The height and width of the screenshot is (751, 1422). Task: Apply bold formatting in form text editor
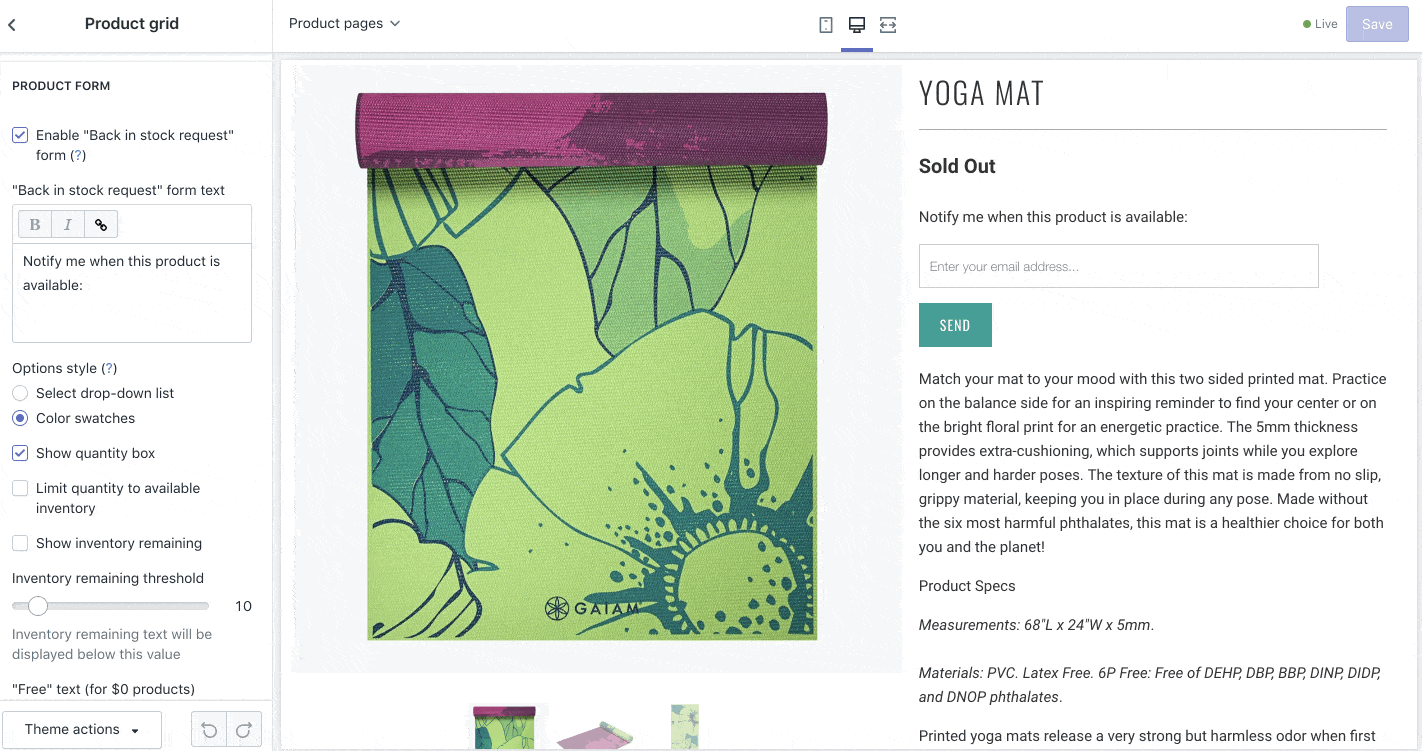click(x=35, y=224)
